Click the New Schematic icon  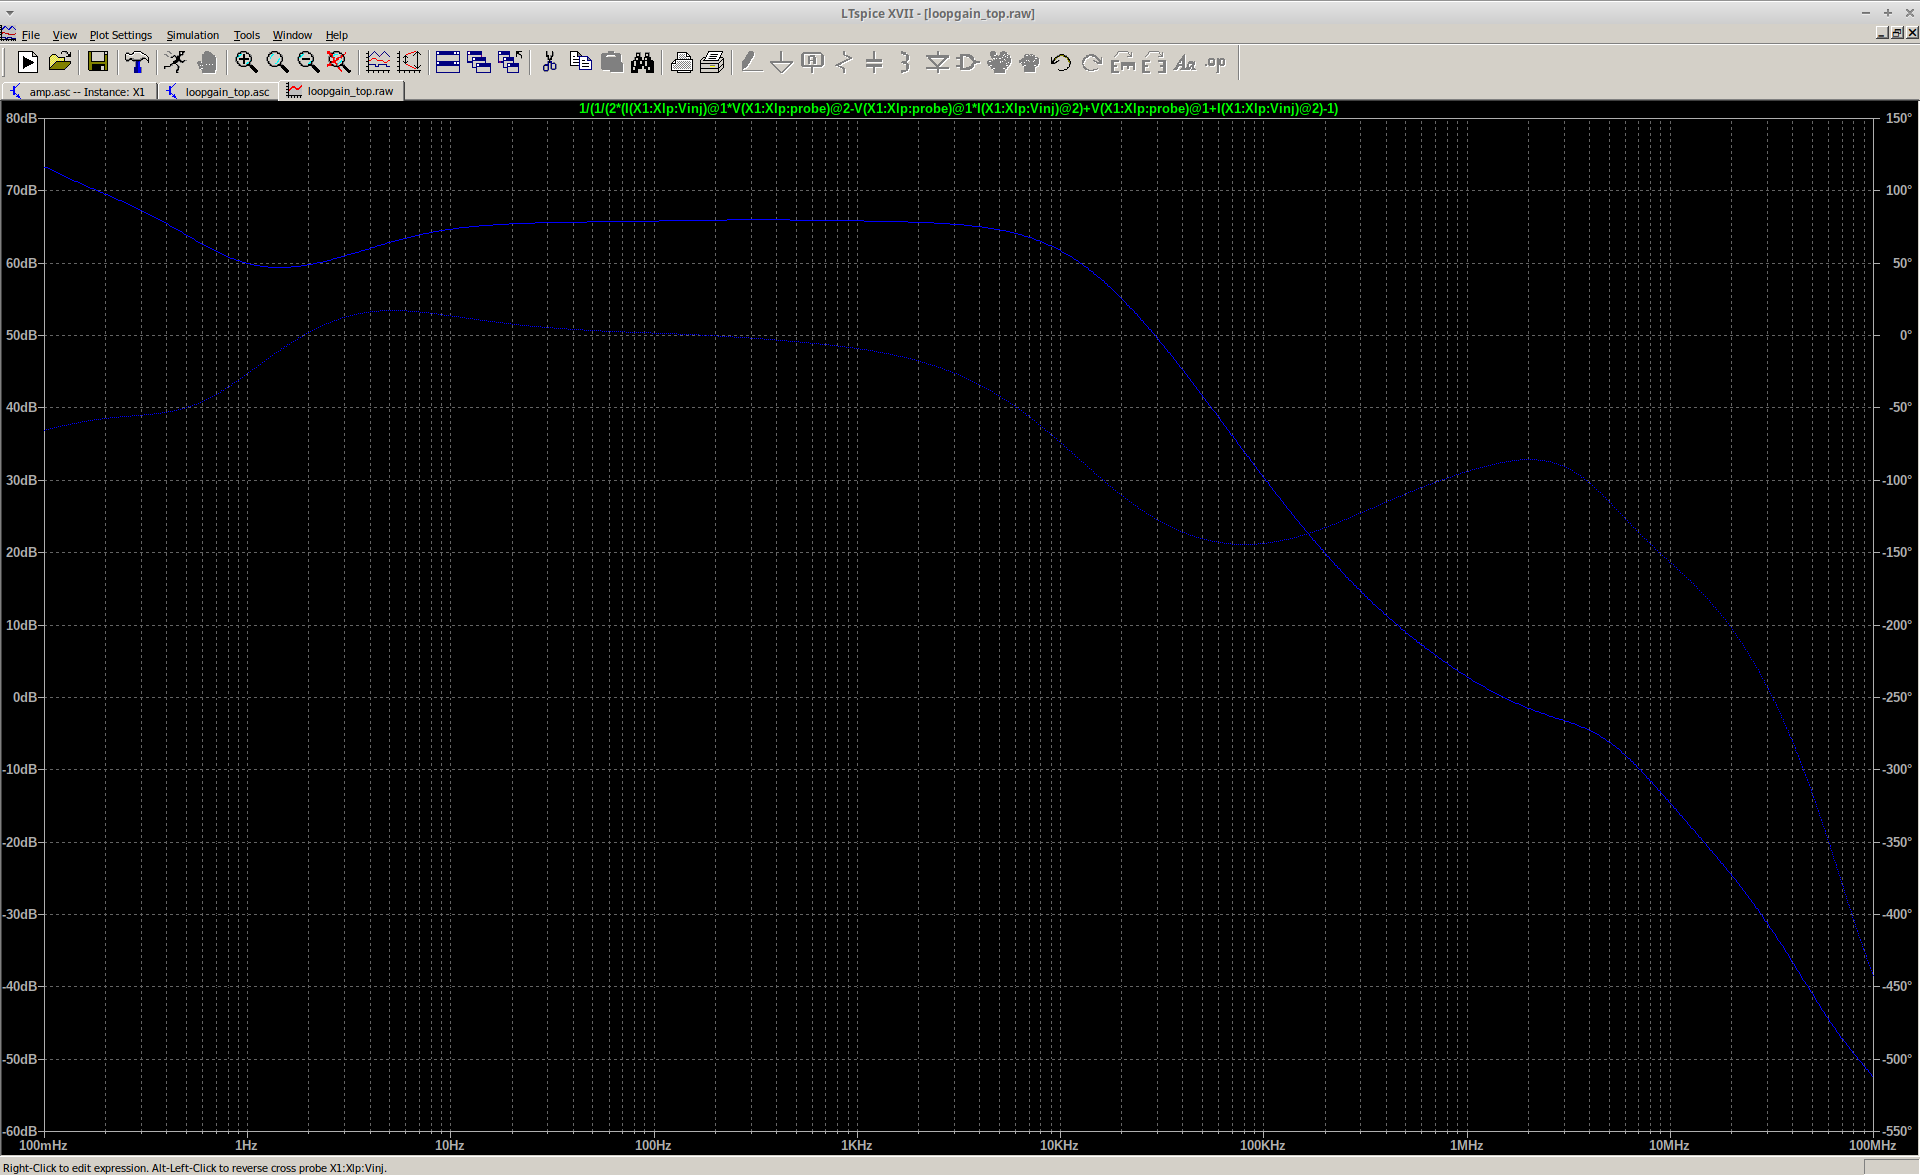point(28,63)
